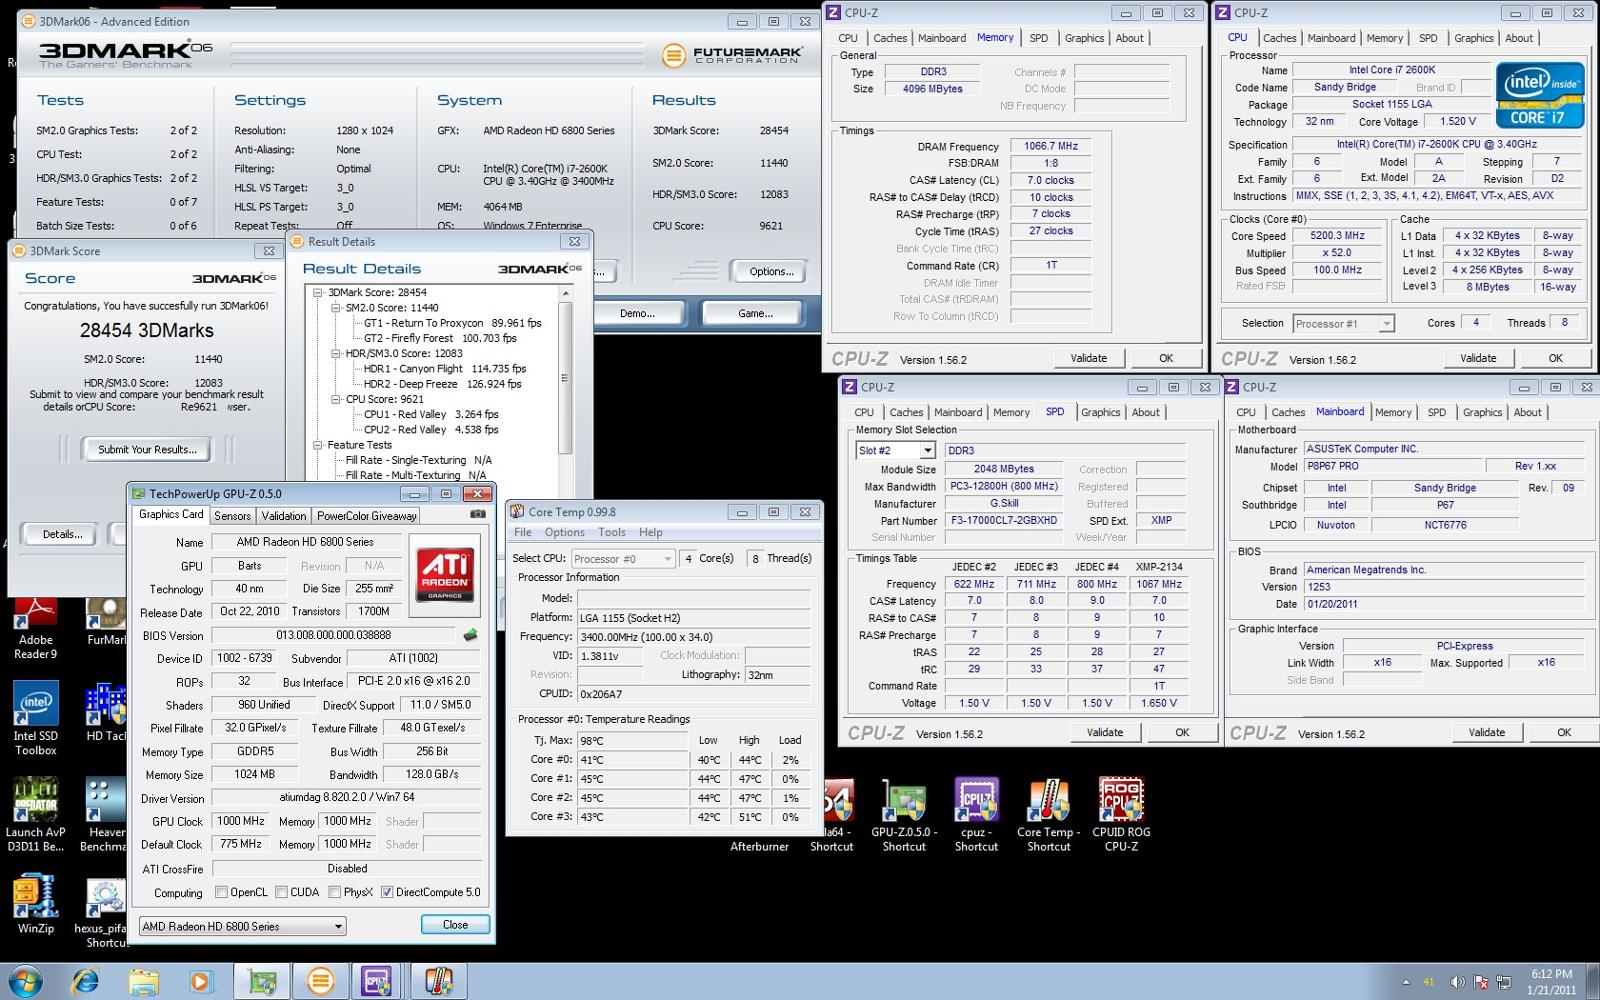Click Submit Your Results button
Image resolution: width=1600 pixels, height=1000 pixels.
(147, 449)
